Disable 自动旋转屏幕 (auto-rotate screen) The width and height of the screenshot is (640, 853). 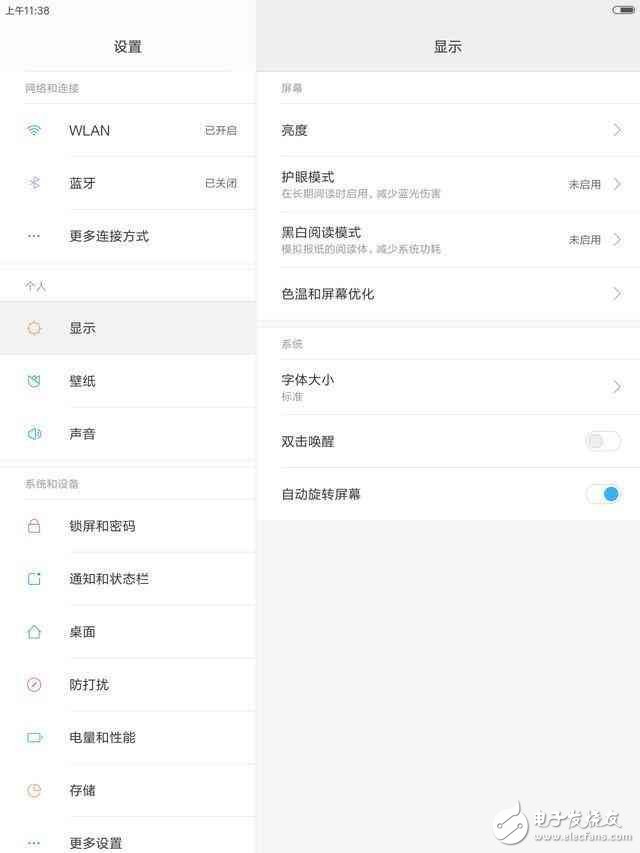[x=602, y=494]
